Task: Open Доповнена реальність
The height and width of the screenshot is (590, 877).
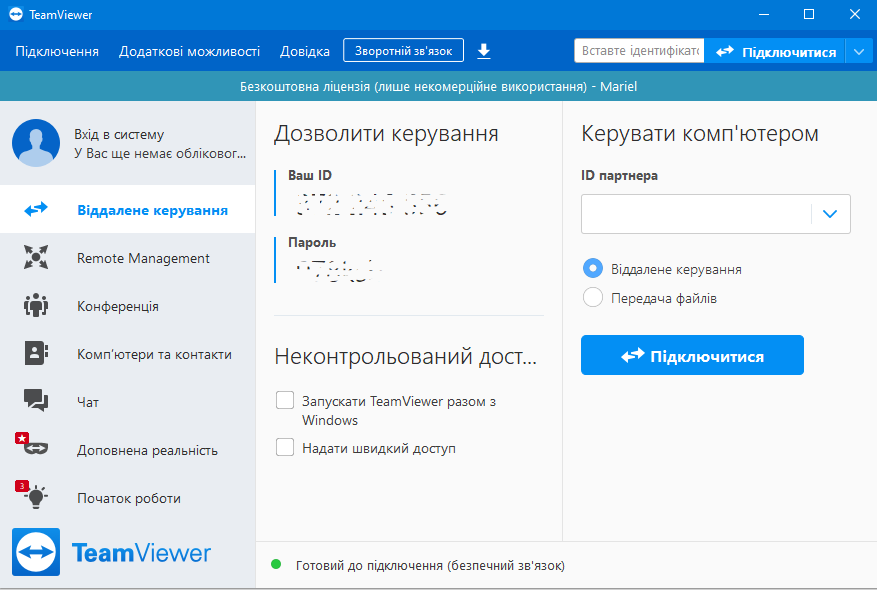Action: tap(36, 449)
